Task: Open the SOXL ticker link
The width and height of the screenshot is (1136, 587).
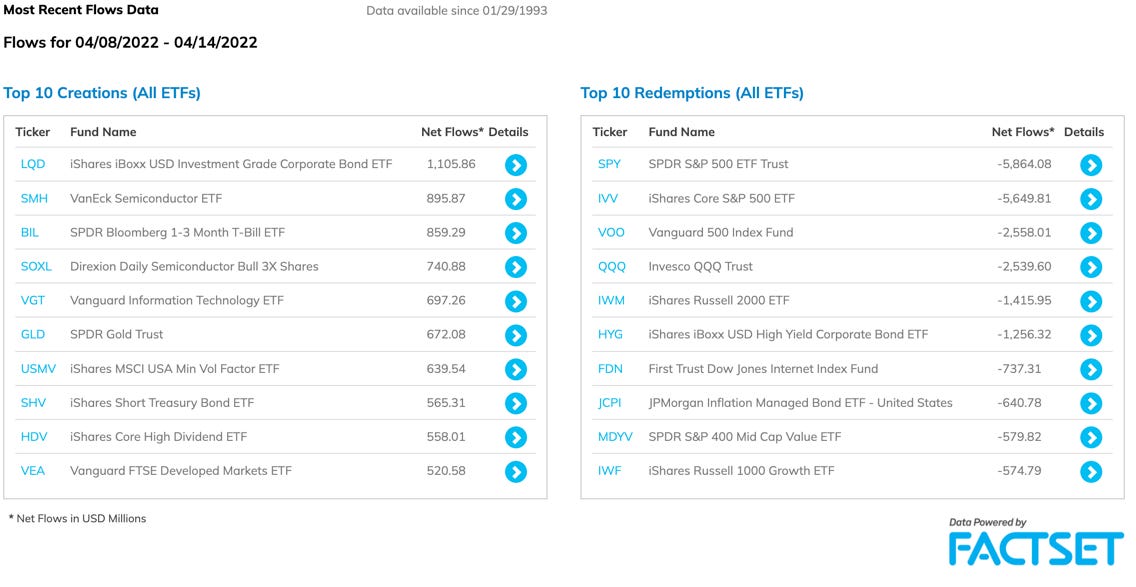Action: 36,266
